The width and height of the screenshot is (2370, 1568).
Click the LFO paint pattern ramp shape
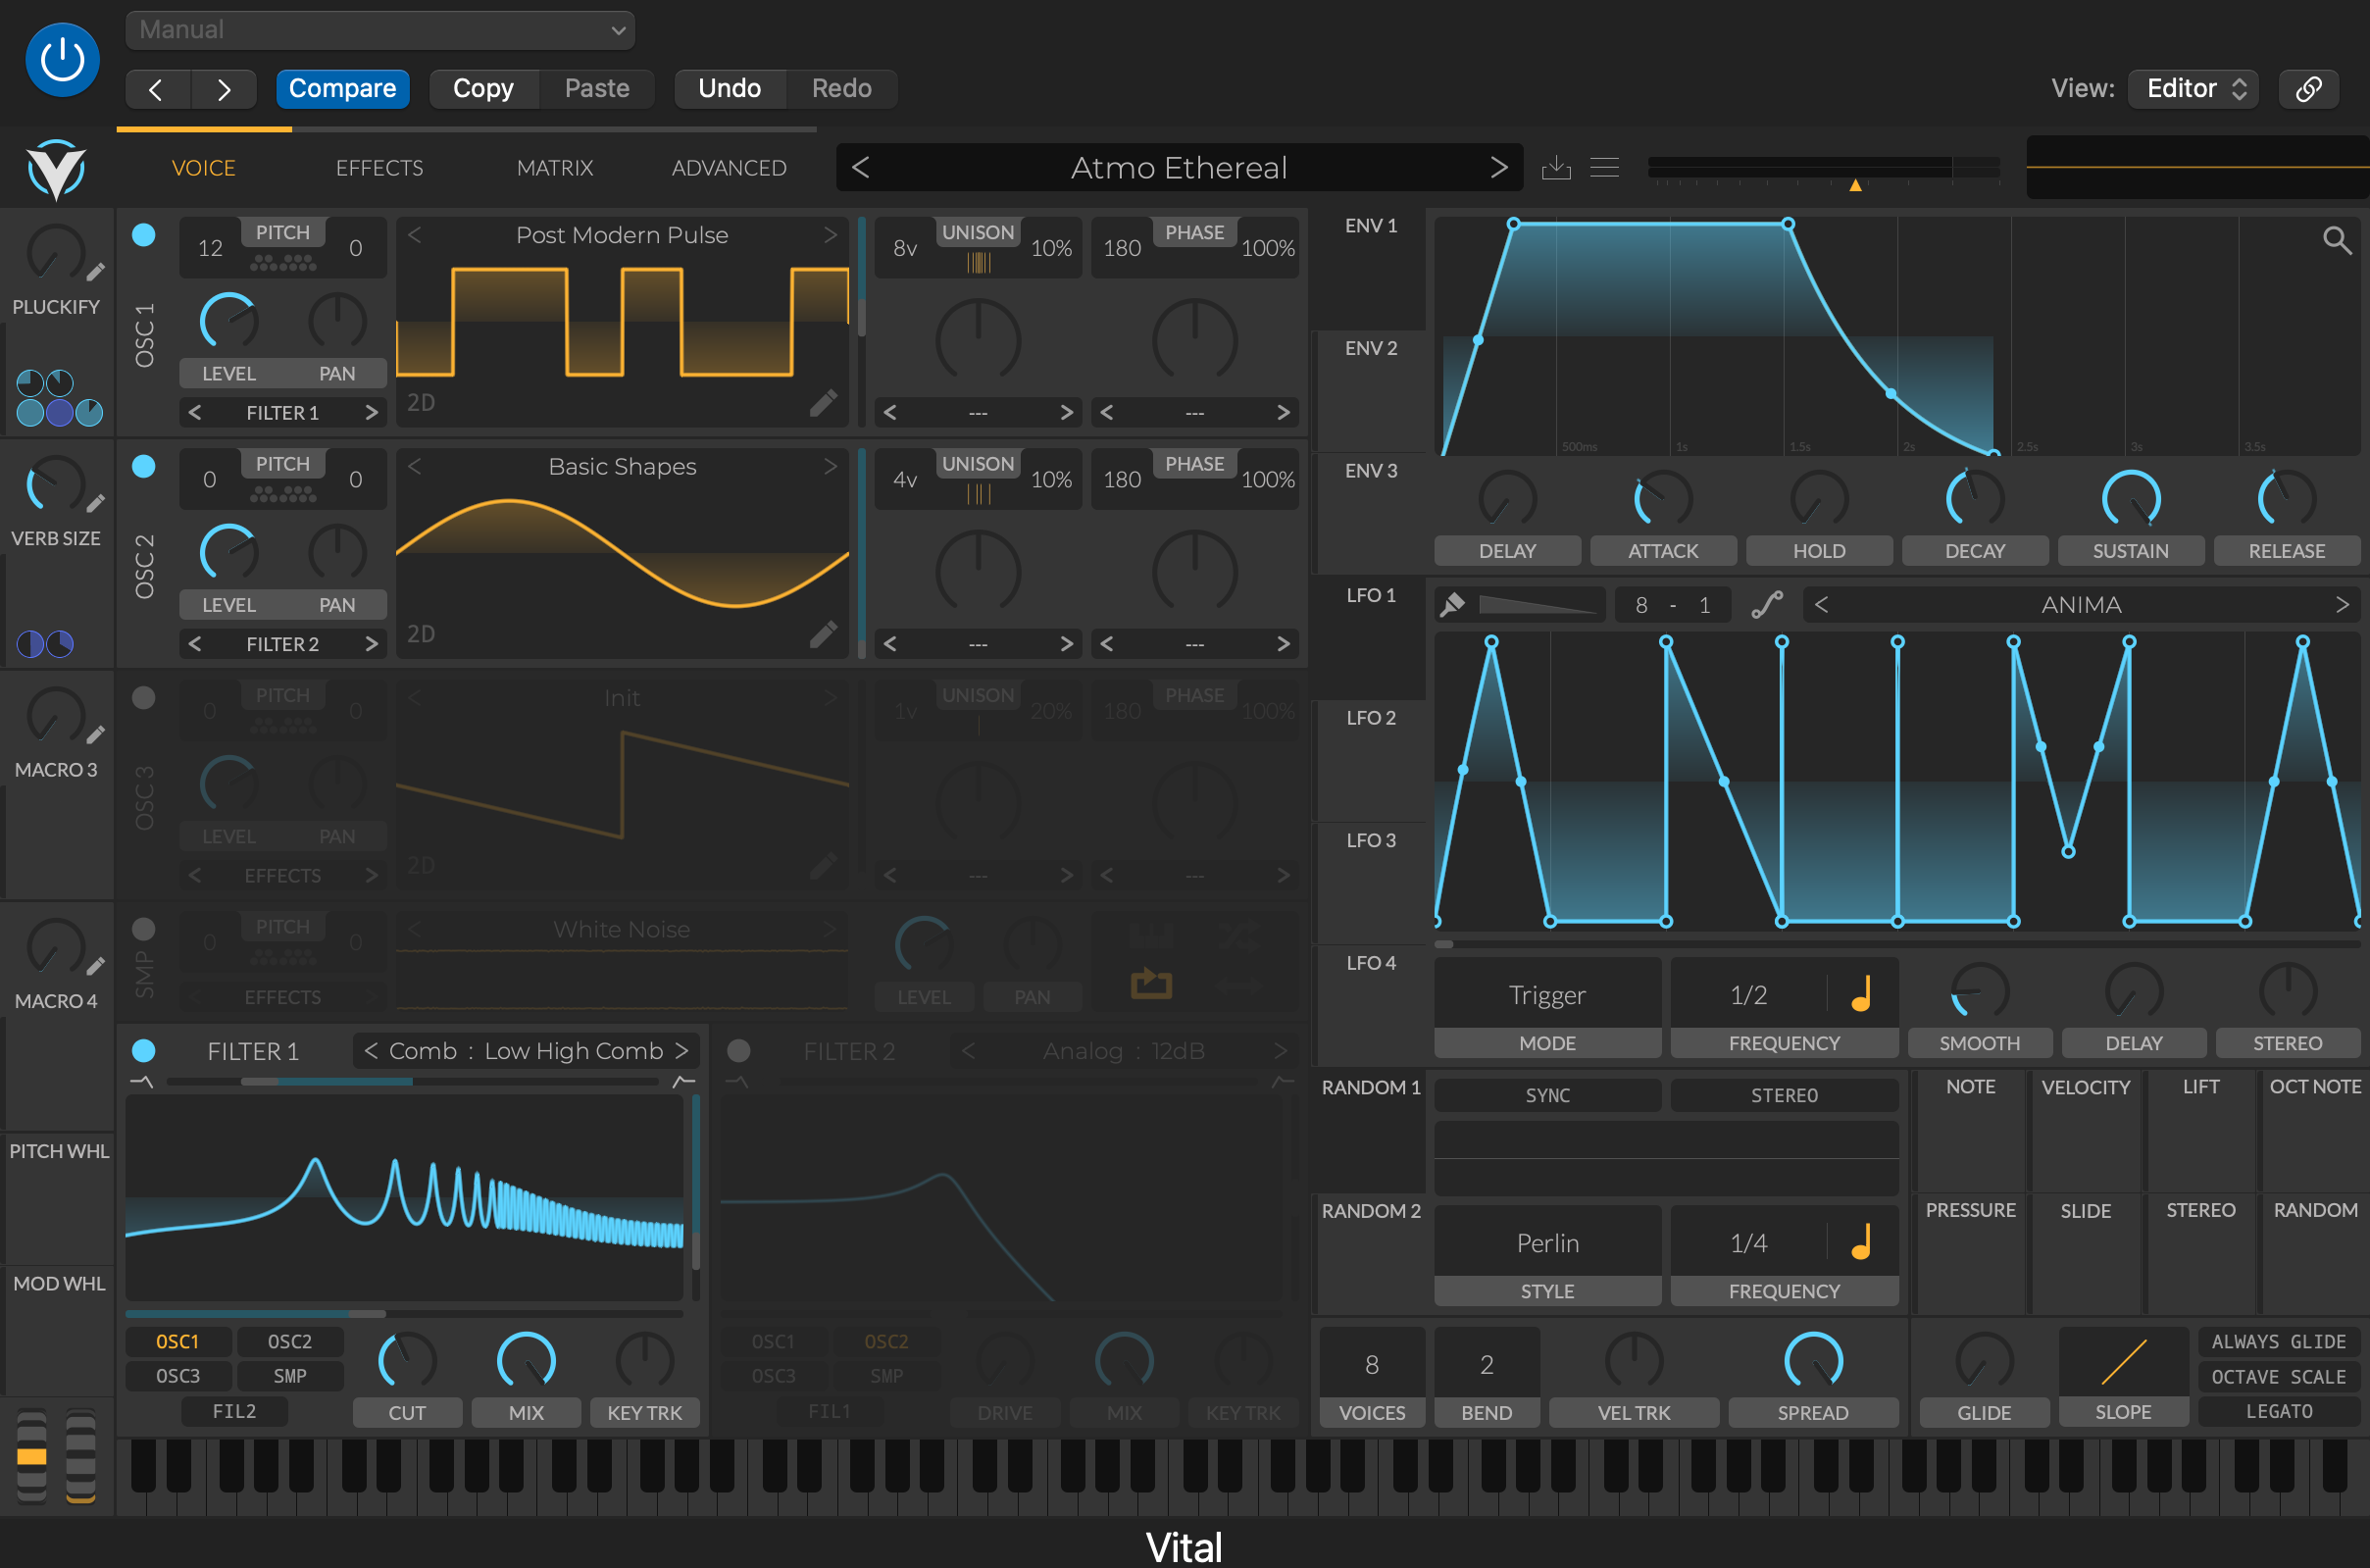[x=1538, y=604]
